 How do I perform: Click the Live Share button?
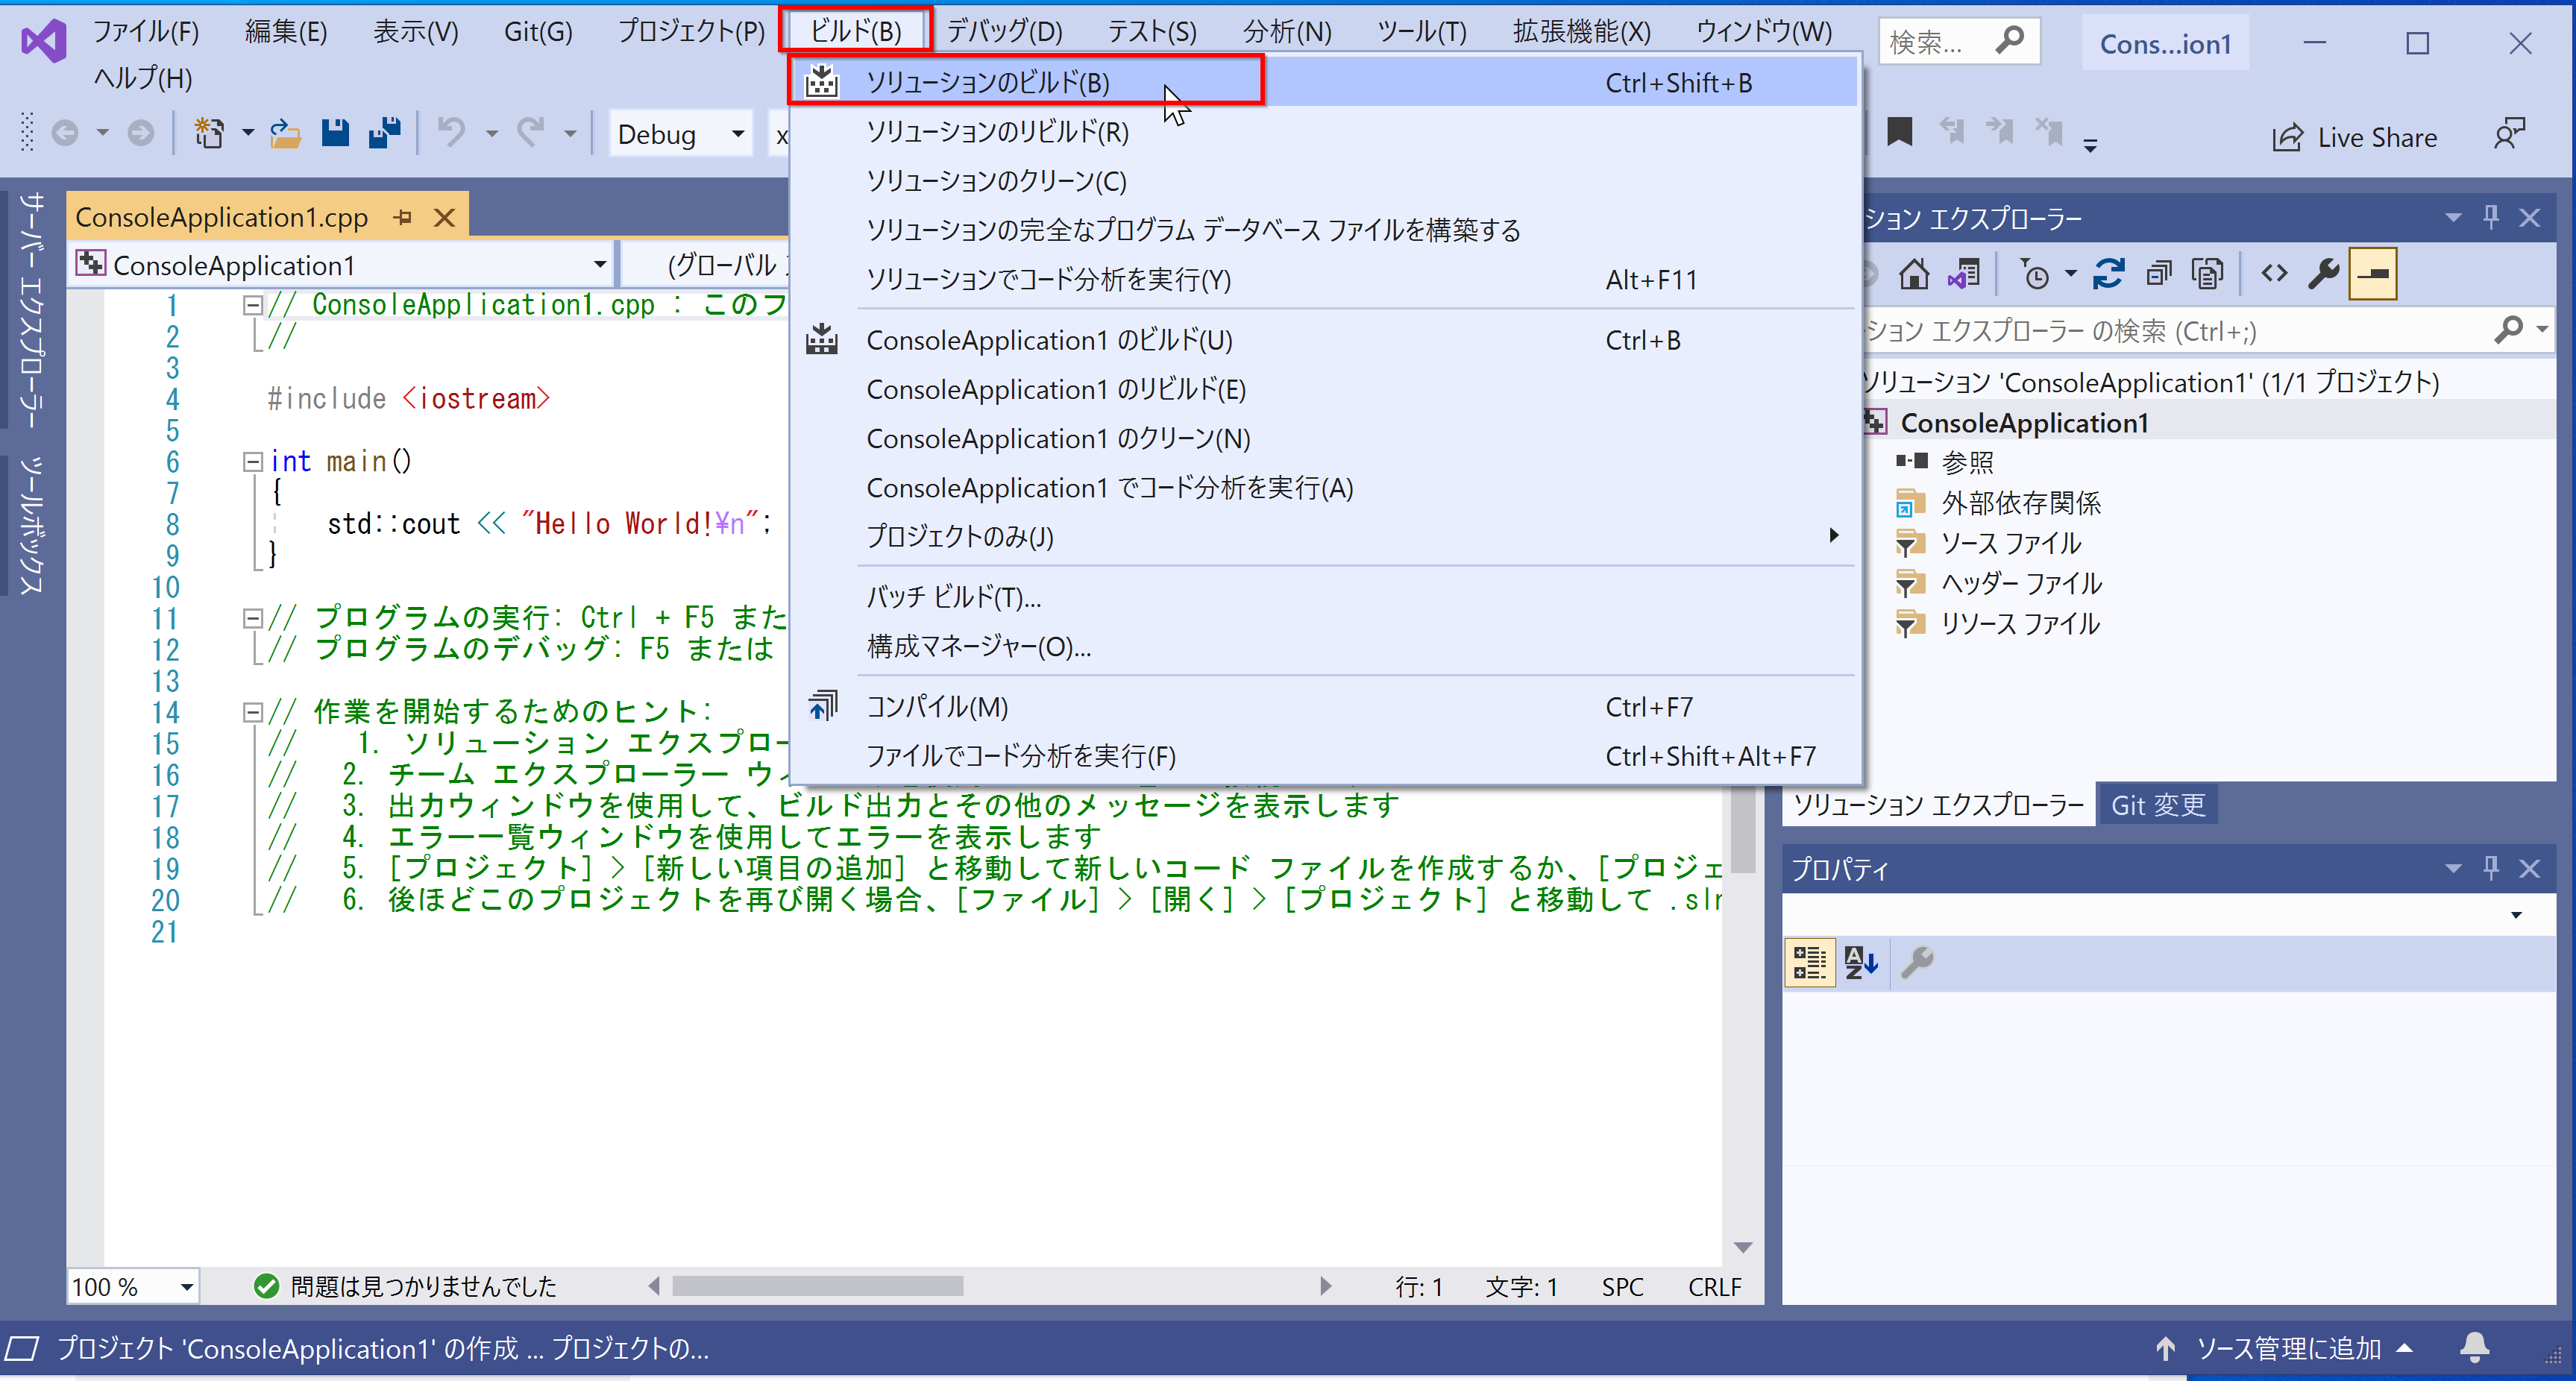2355,137
